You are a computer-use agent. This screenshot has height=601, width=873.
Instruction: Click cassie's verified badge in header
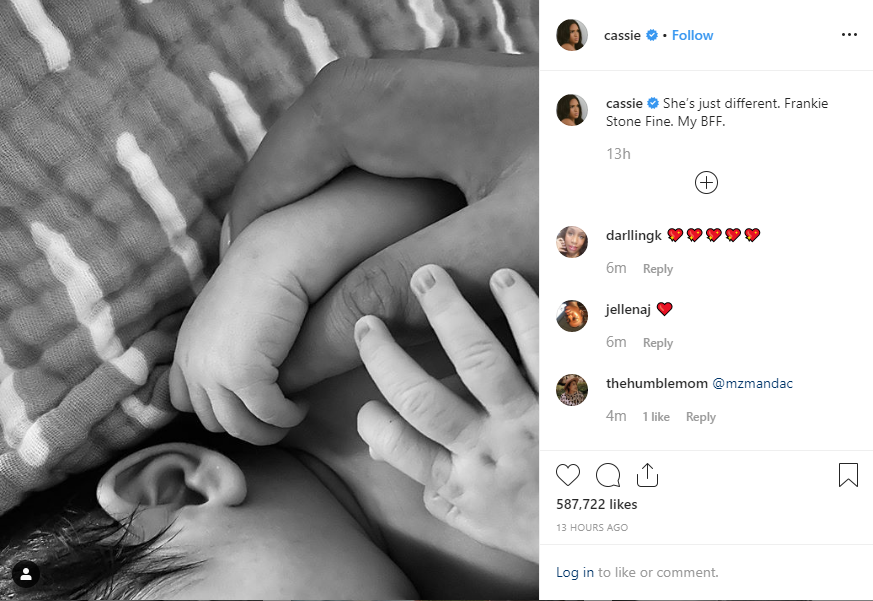(651, 35)
